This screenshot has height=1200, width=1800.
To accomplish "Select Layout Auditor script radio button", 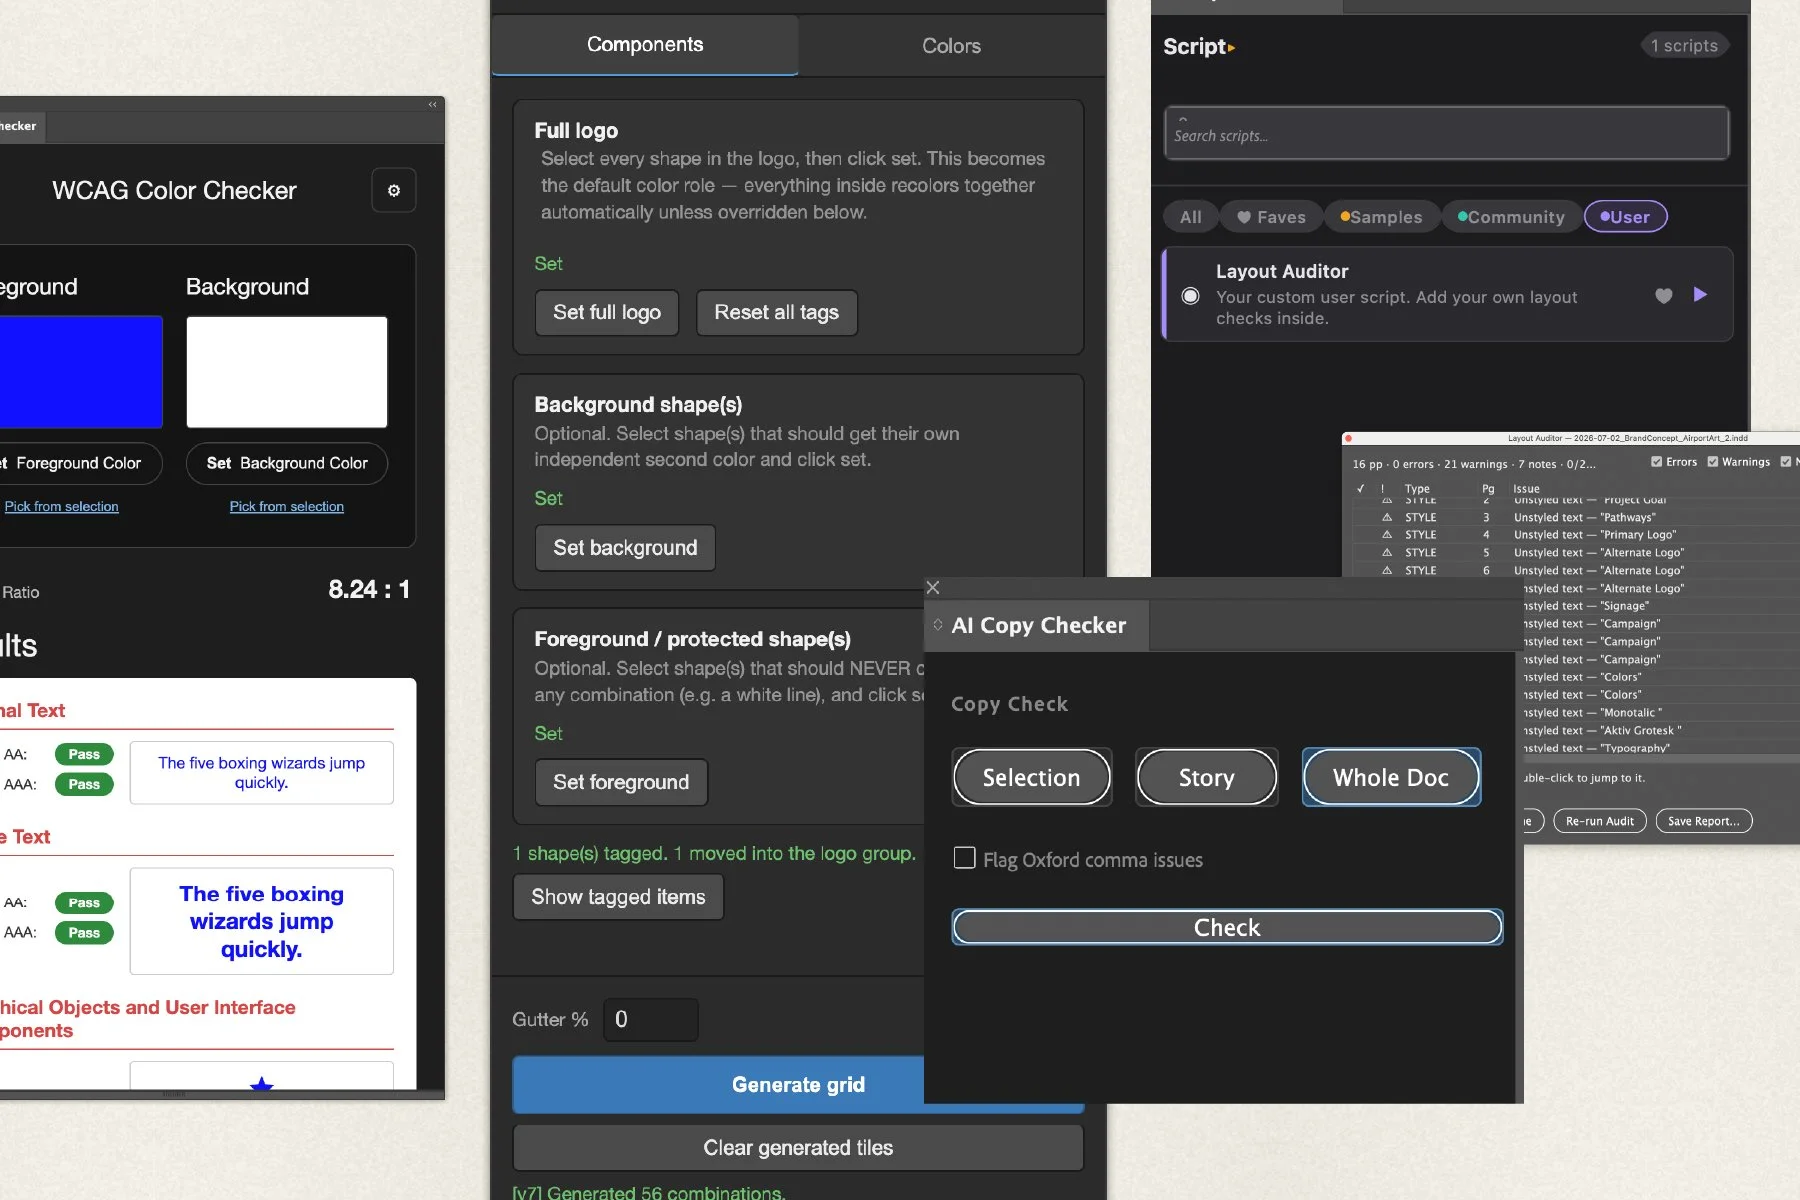I will (x=1190, y=296).
